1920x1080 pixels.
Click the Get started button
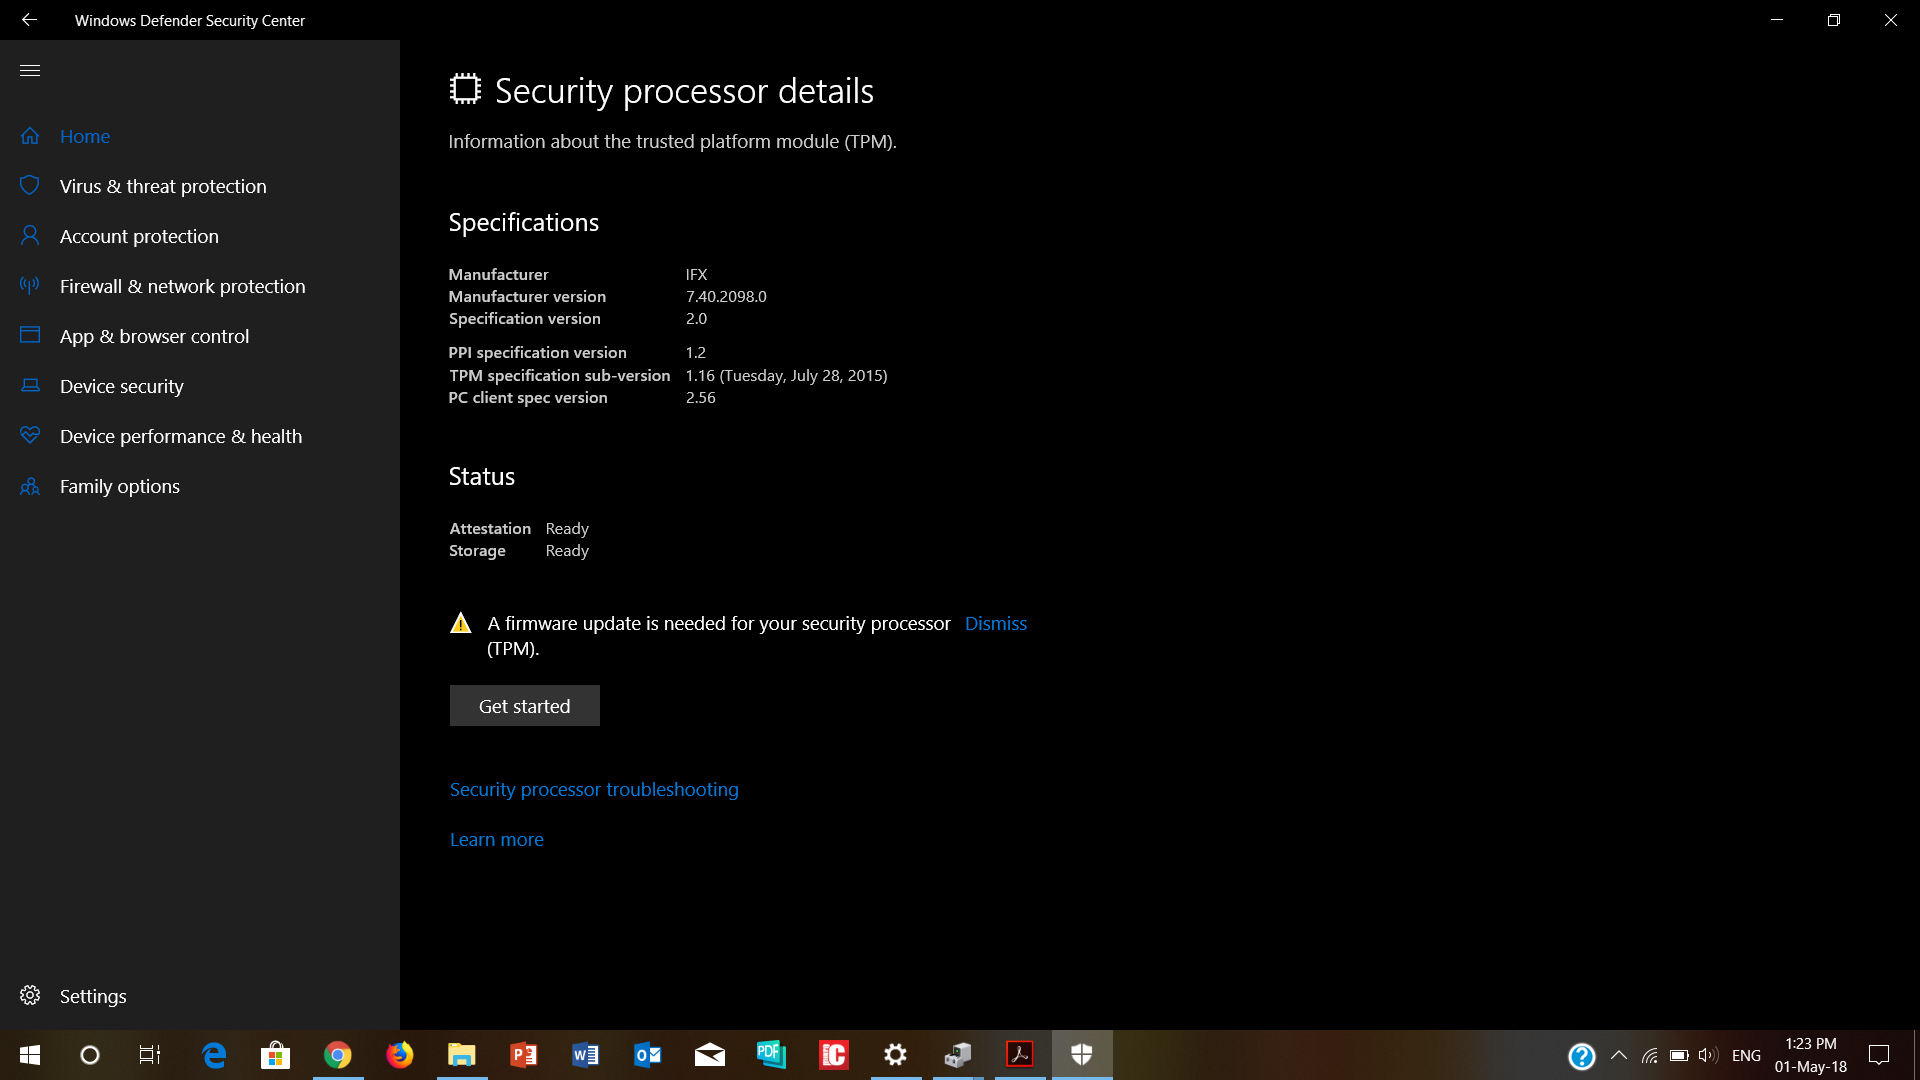[x=524, y=705]
